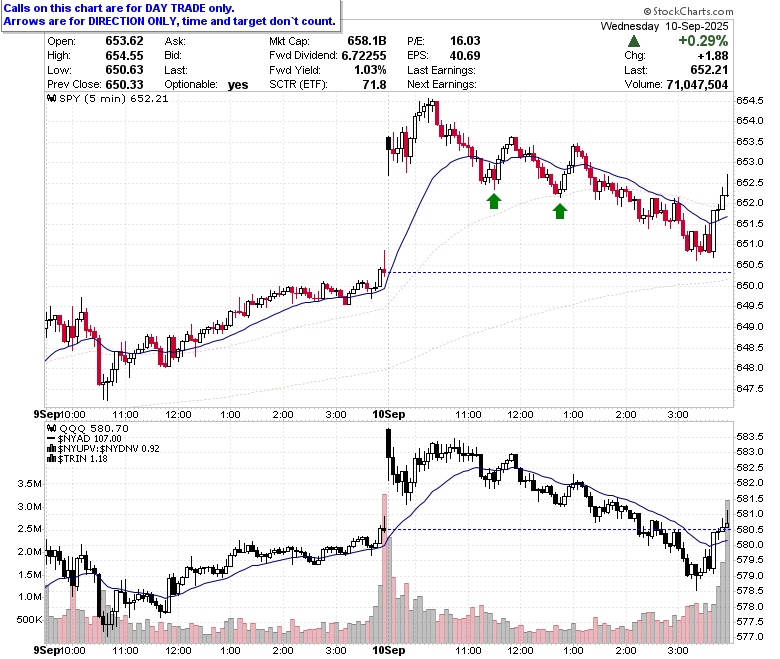Click the $NYAD line legend marker
This screenshot has height=659, width=780.
pyautogui.click(x=51, y=439)
